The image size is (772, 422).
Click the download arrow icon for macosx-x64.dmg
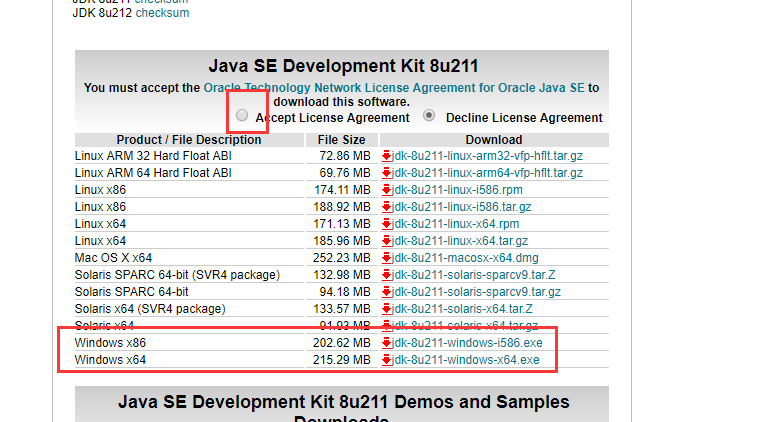[386, 258]
